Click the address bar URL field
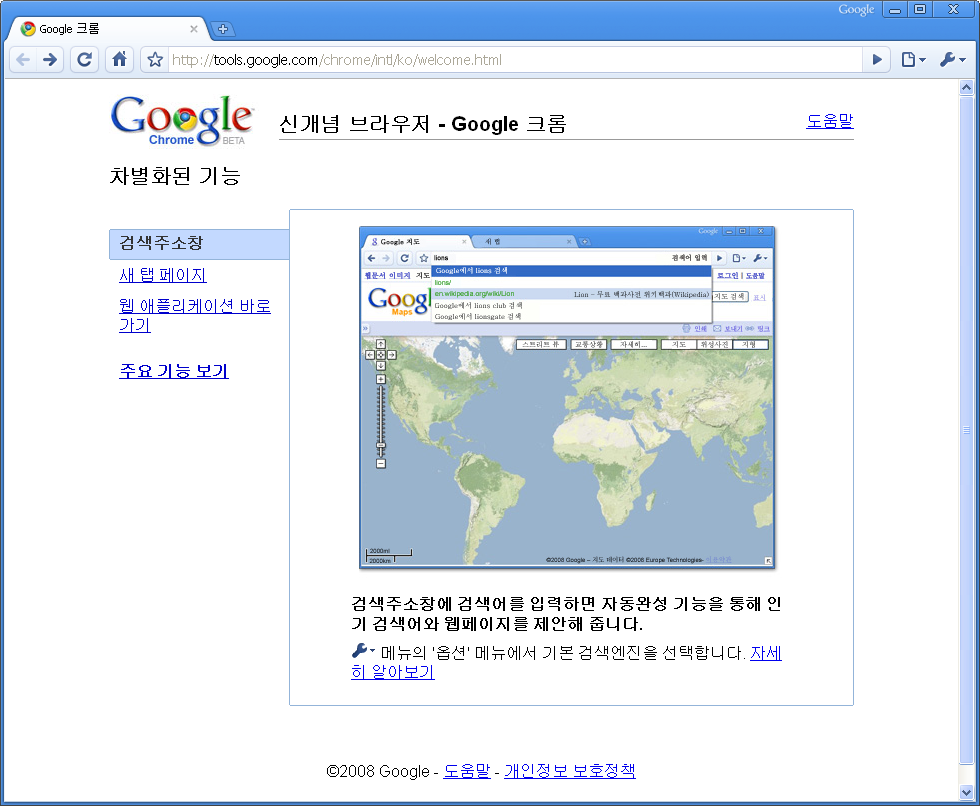980x806 pixels. tap(516, 60)
